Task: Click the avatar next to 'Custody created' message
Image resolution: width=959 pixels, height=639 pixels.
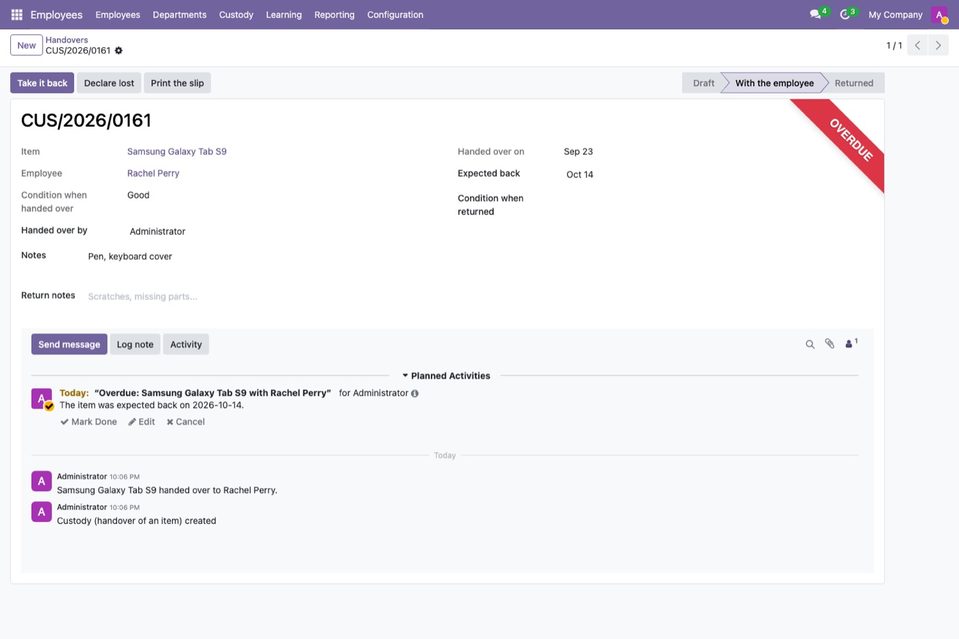Action: 42,512
